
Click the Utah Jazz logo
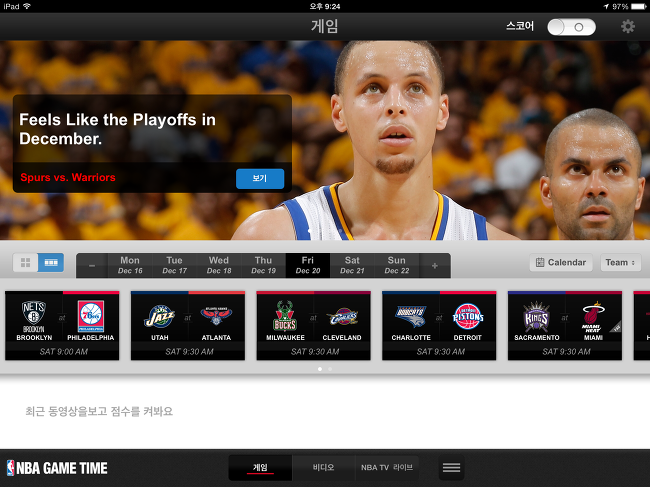(x=160, y=317)
